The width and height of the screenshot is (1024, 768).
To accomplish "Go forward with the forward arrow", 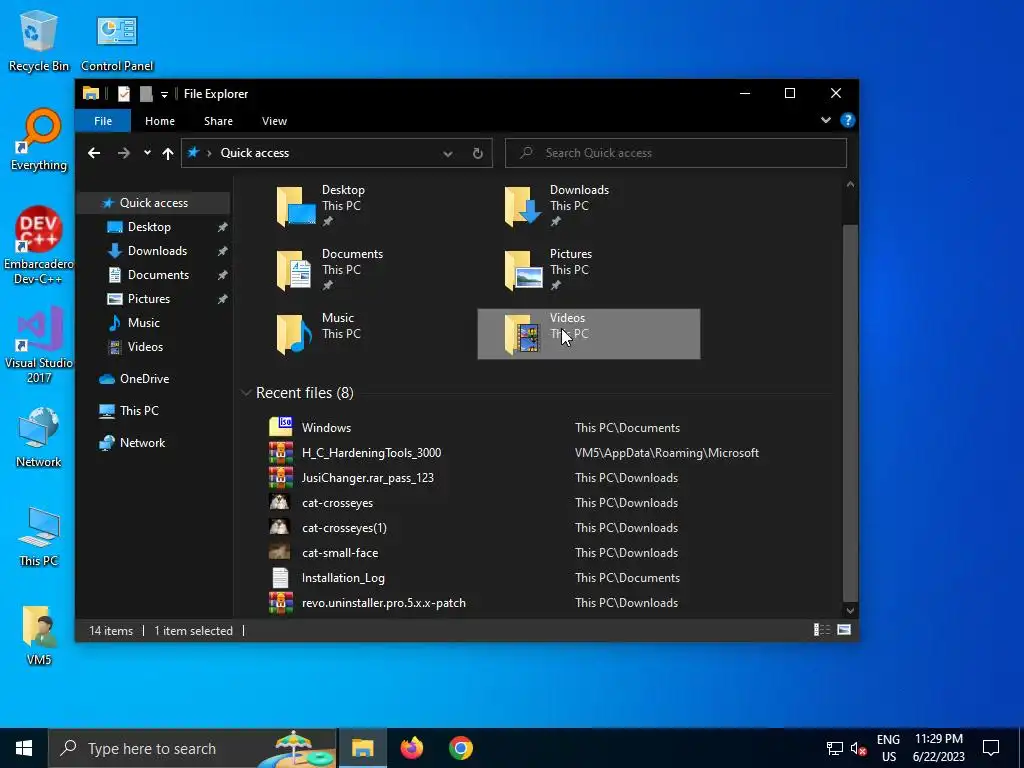I will [x=123, y=153].
